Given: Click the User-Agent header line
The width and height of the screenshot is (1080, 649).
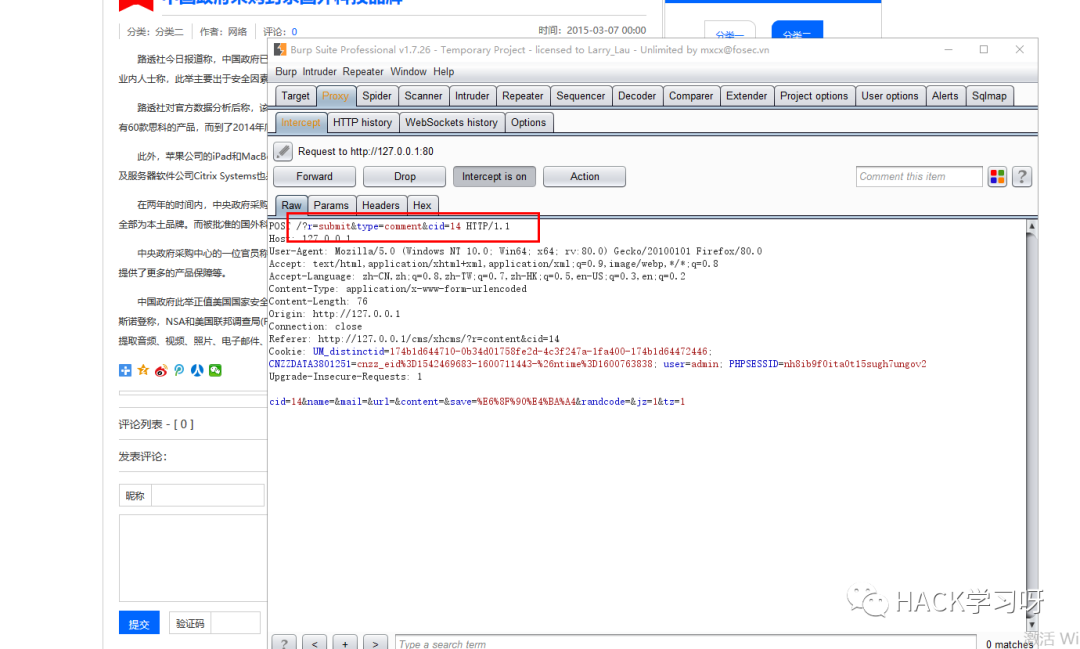Looking at the screenshot, I should pyautogui.click(x=515, y=251).
